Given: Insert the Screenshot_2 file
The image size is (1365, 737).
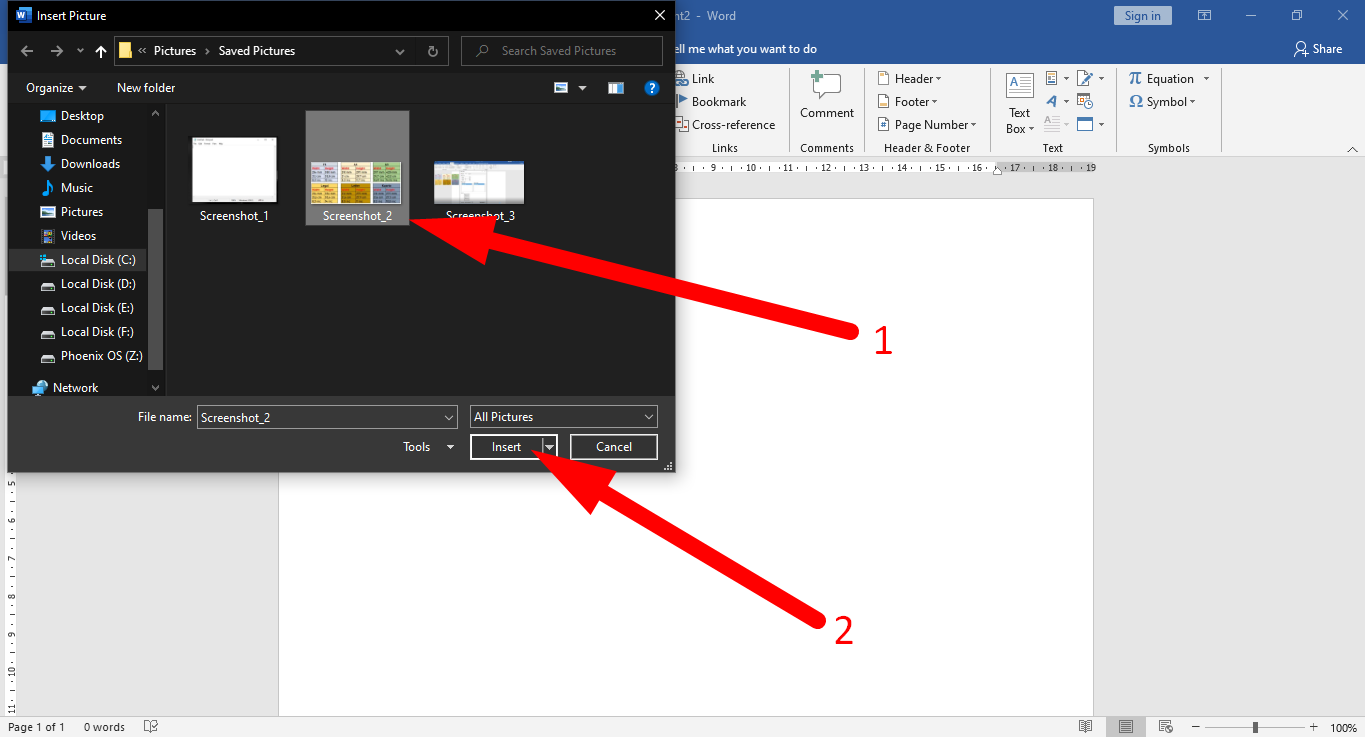Looking at the screenshot, I should (x=505, y=446).
